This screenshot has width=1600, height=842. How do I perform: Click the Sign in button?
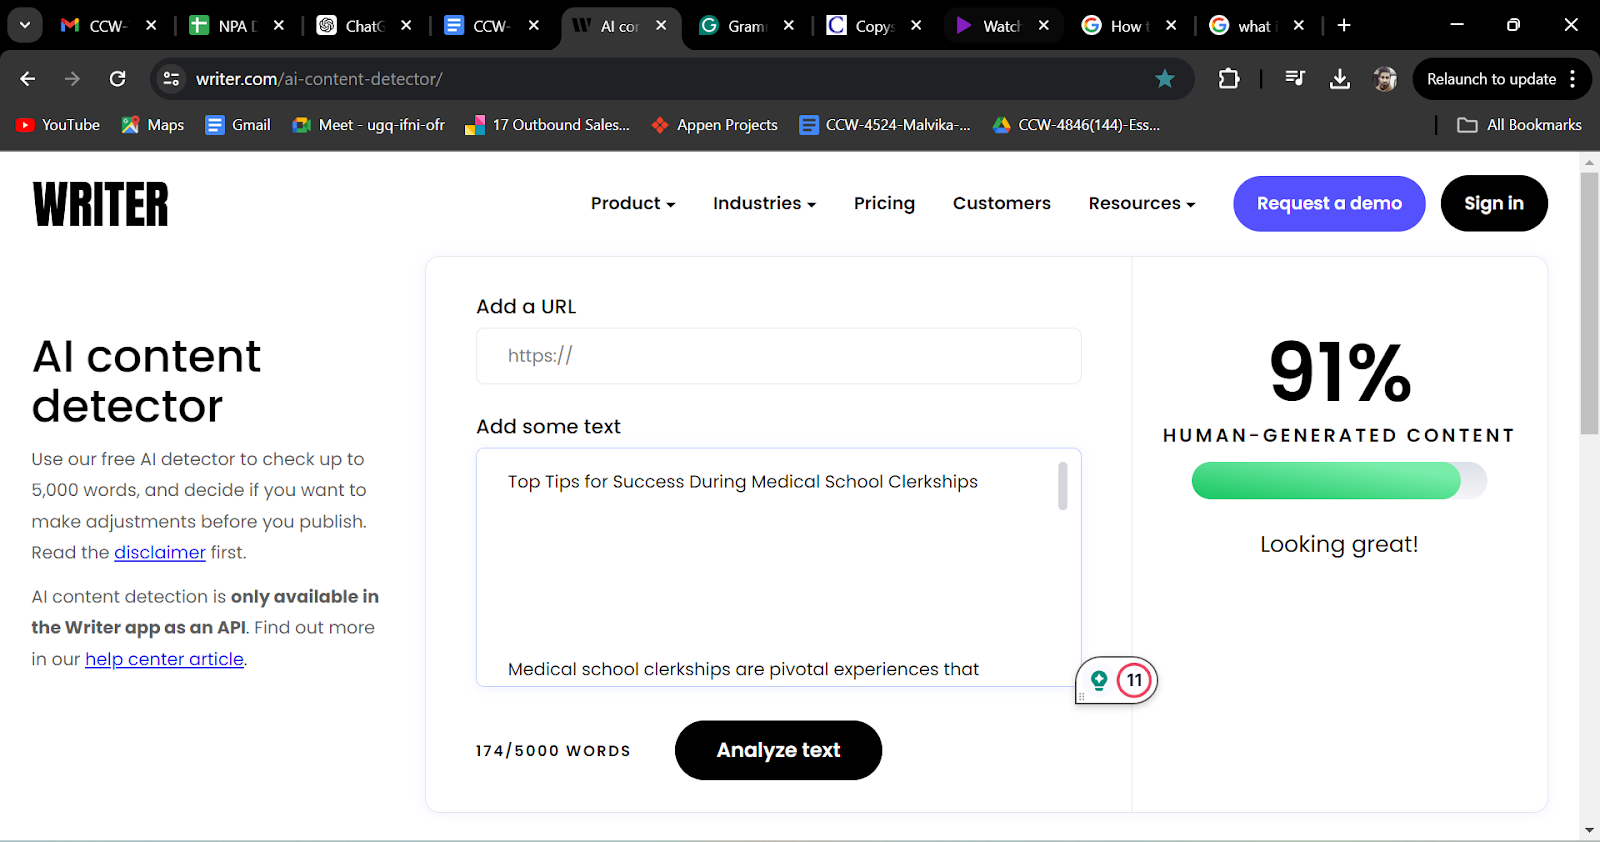(1494, 204)
